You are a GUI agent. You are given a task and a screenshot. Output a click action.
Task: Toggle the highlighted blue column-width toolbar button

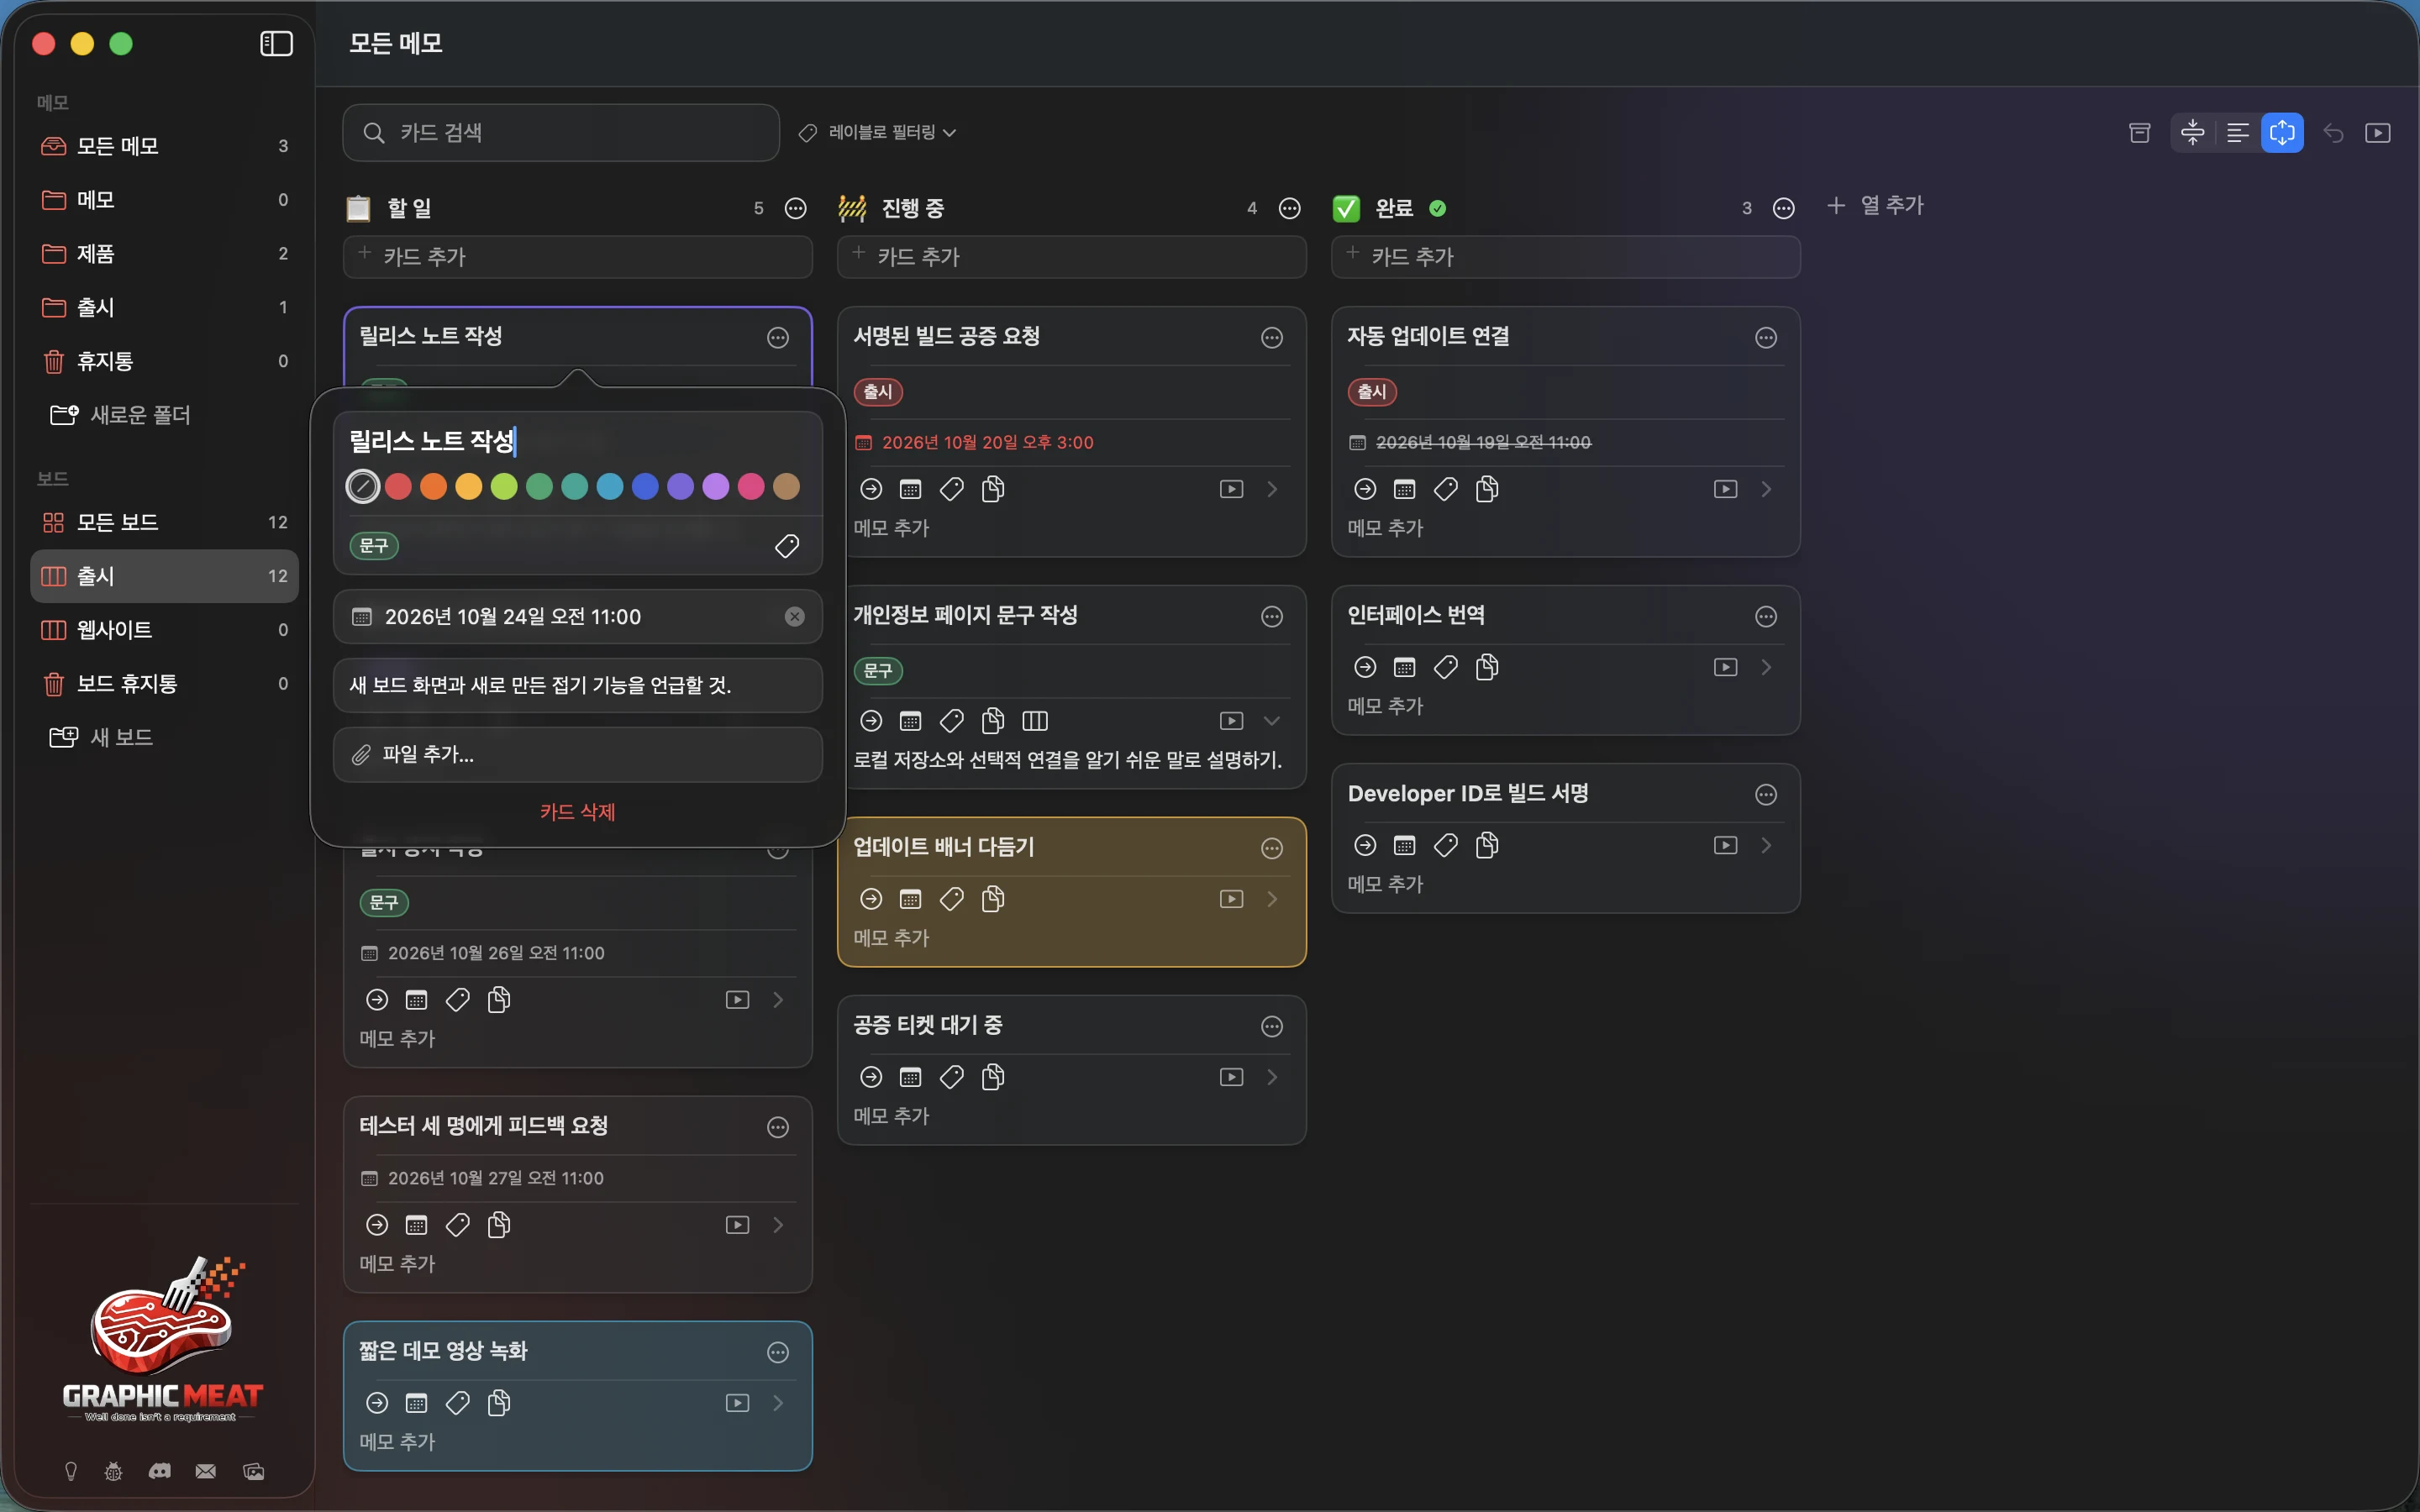tap(2282, 133)
